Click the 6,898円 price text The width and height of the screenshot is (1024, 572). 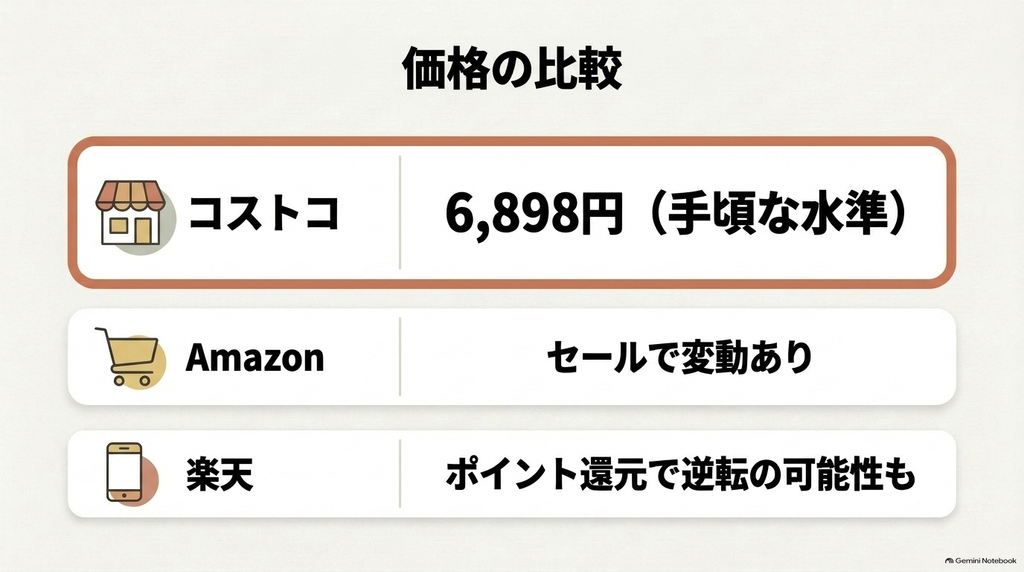(534, 213)
